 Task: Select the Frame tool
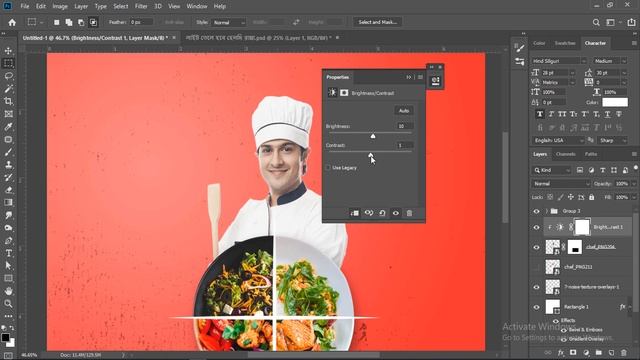click(8, 114)
